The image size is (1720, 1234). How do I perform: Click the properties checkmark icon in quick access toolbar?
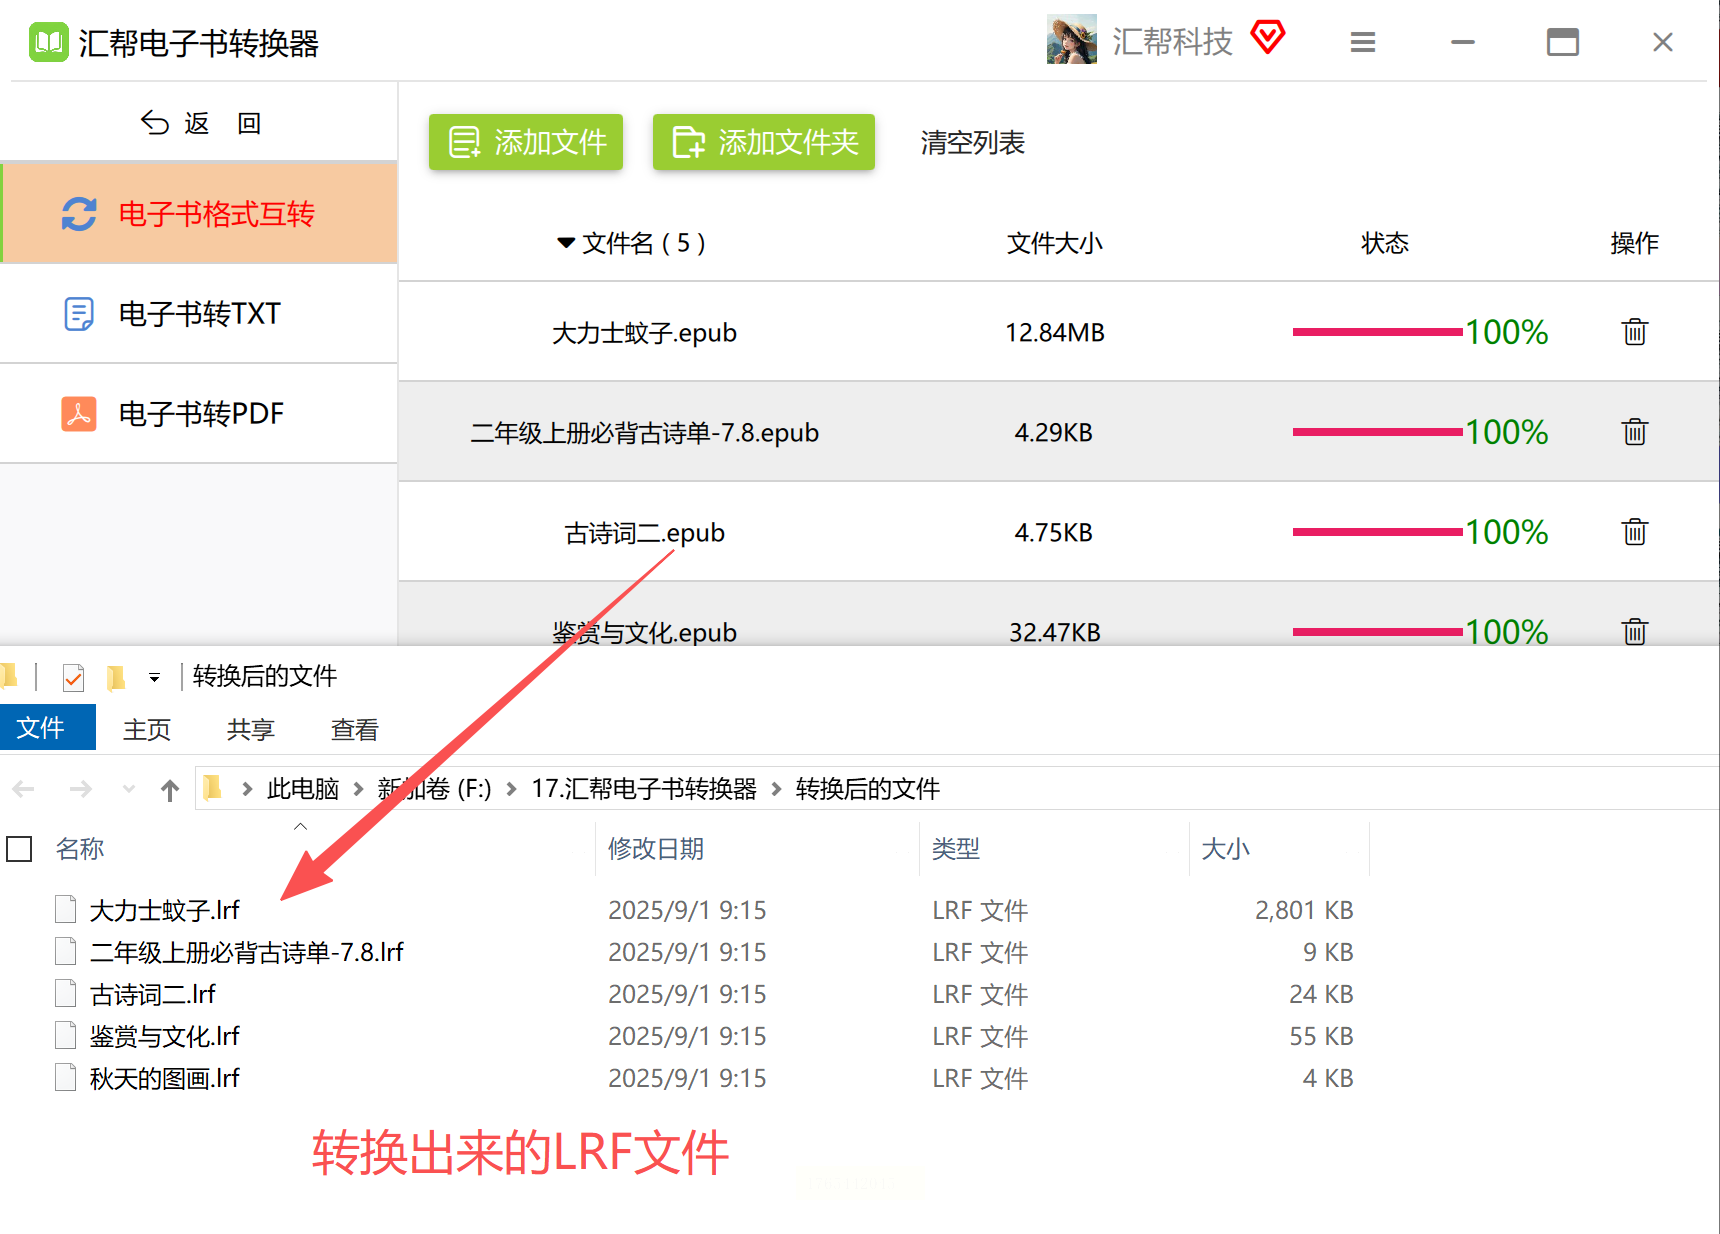coord(73,678)
